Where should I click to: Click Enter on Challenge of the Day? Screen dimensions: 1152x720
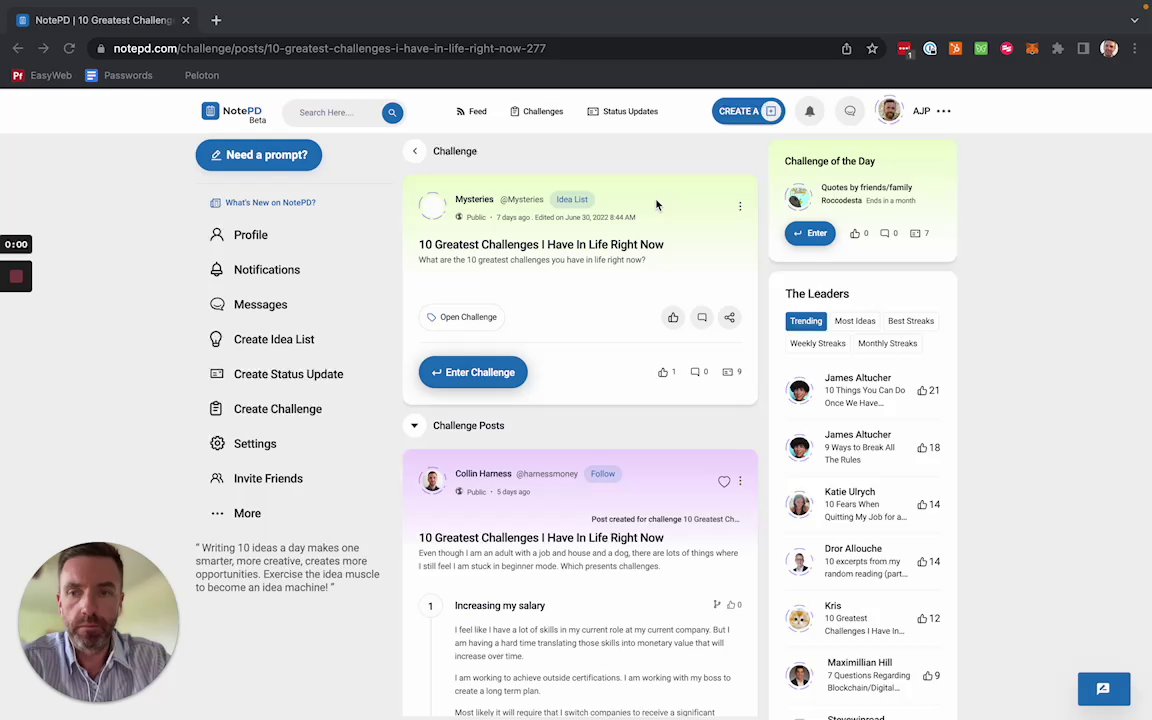[x=810, y=234]
